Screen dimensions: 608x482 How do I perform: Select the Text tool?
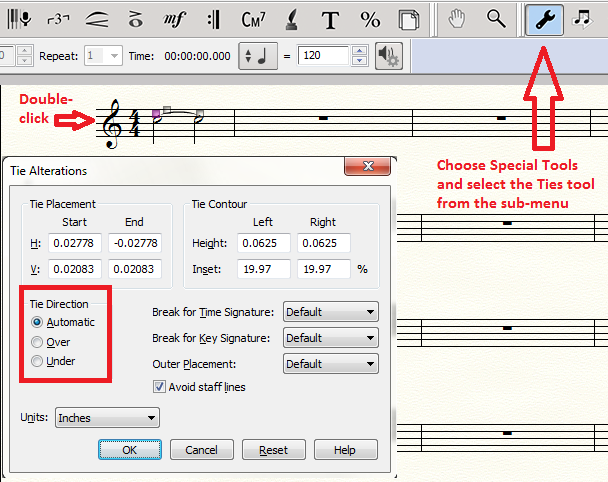(330, 19)
